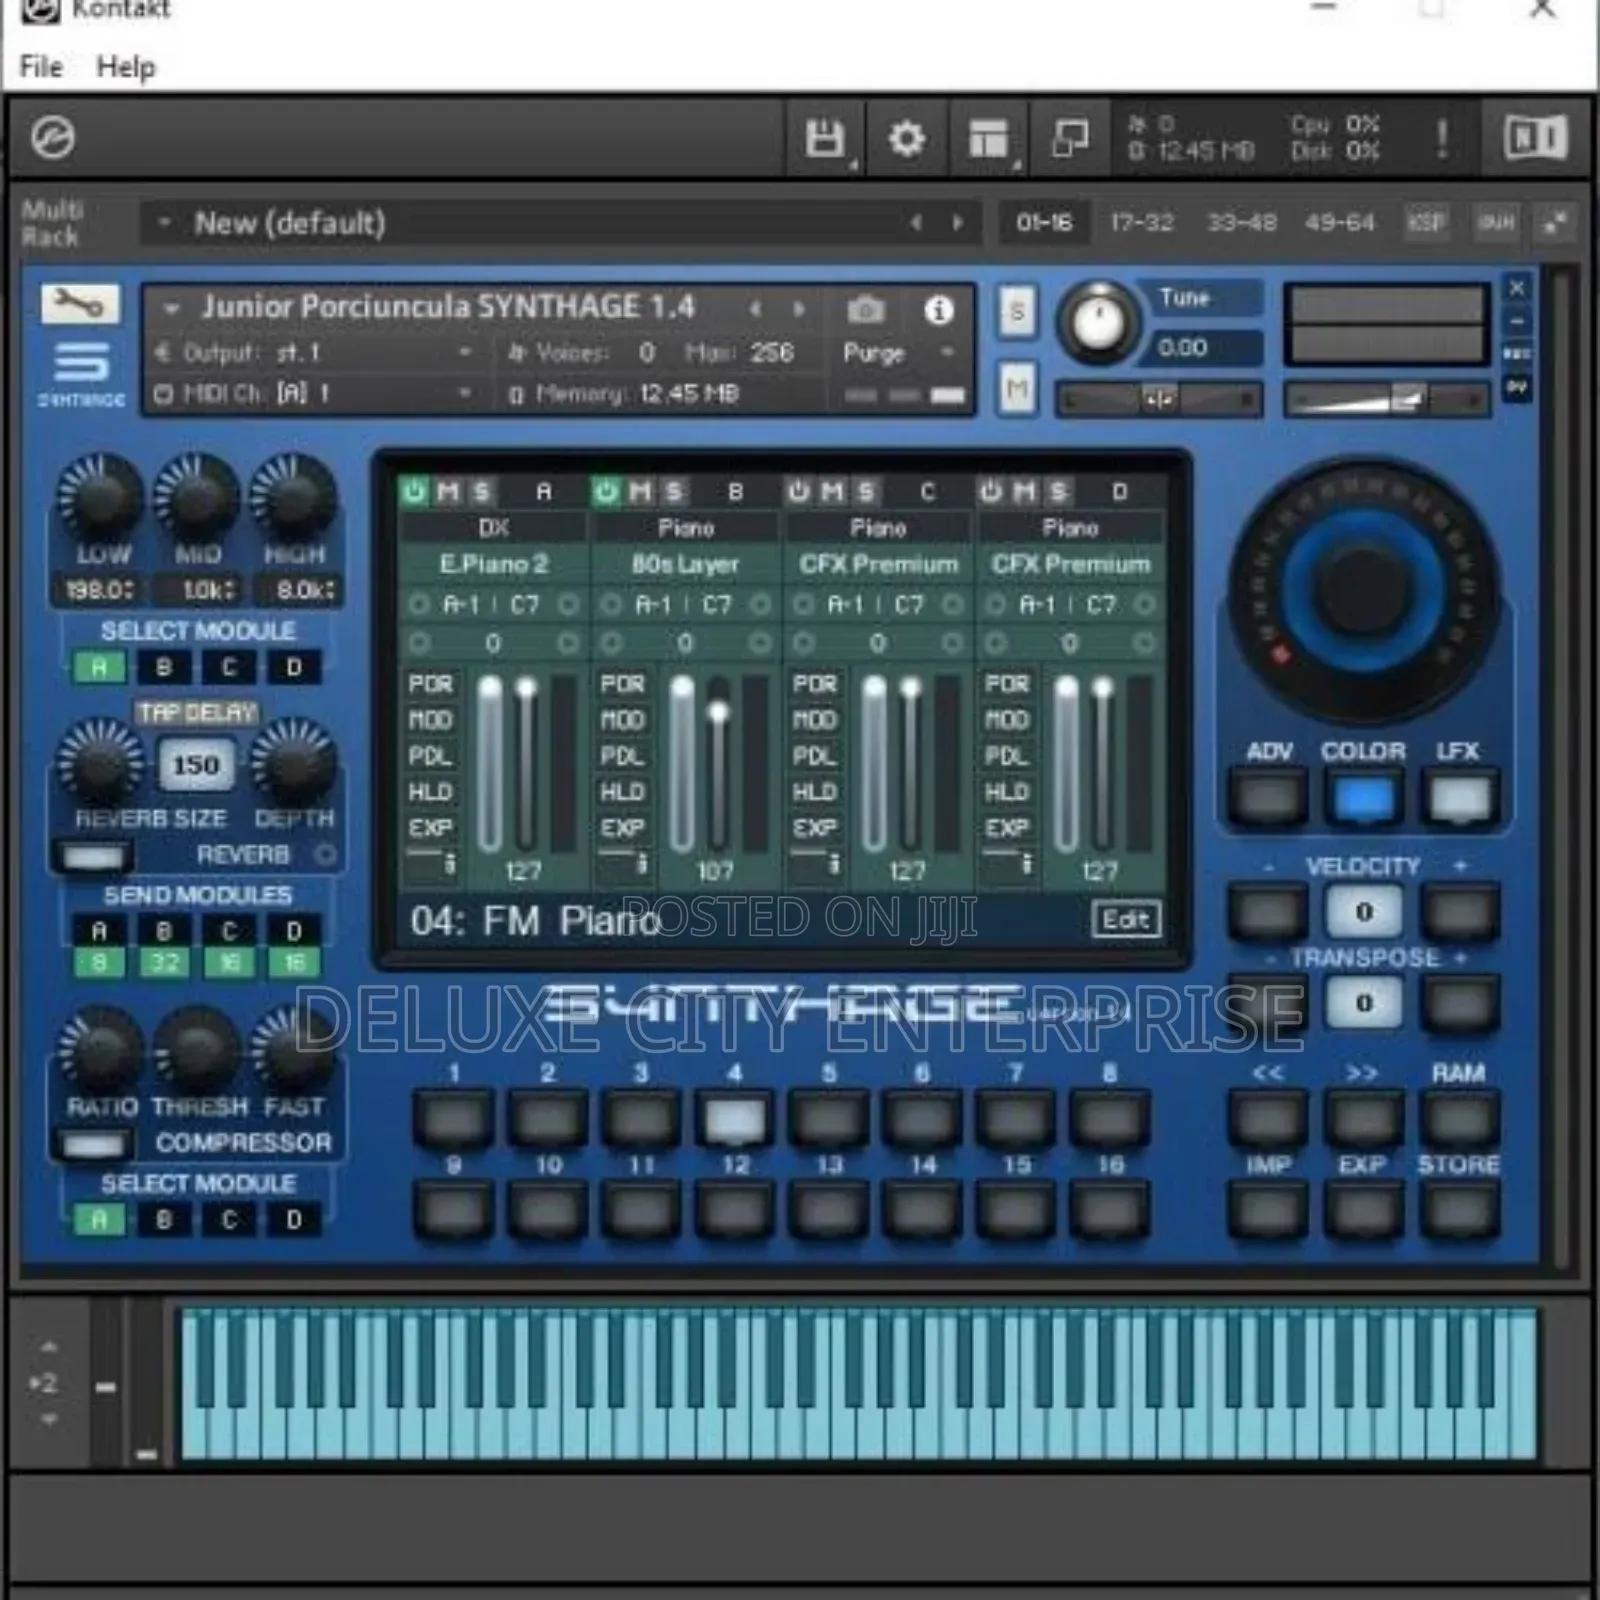1600x1600 pixels.
Task: Click the Kontakt logo icon
Action: 52,137
